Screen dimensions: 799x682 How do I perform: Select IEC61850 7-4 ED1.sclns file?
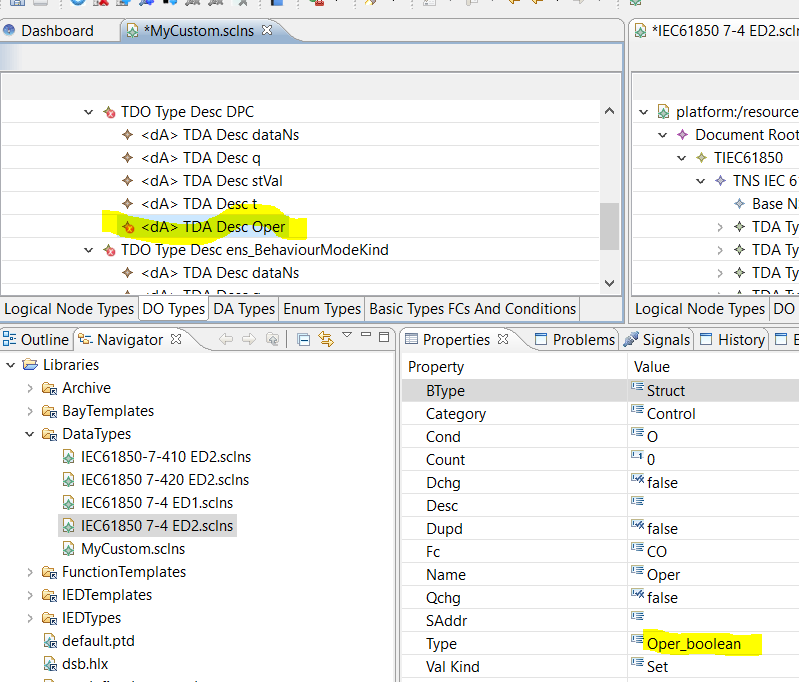point(156,503)
